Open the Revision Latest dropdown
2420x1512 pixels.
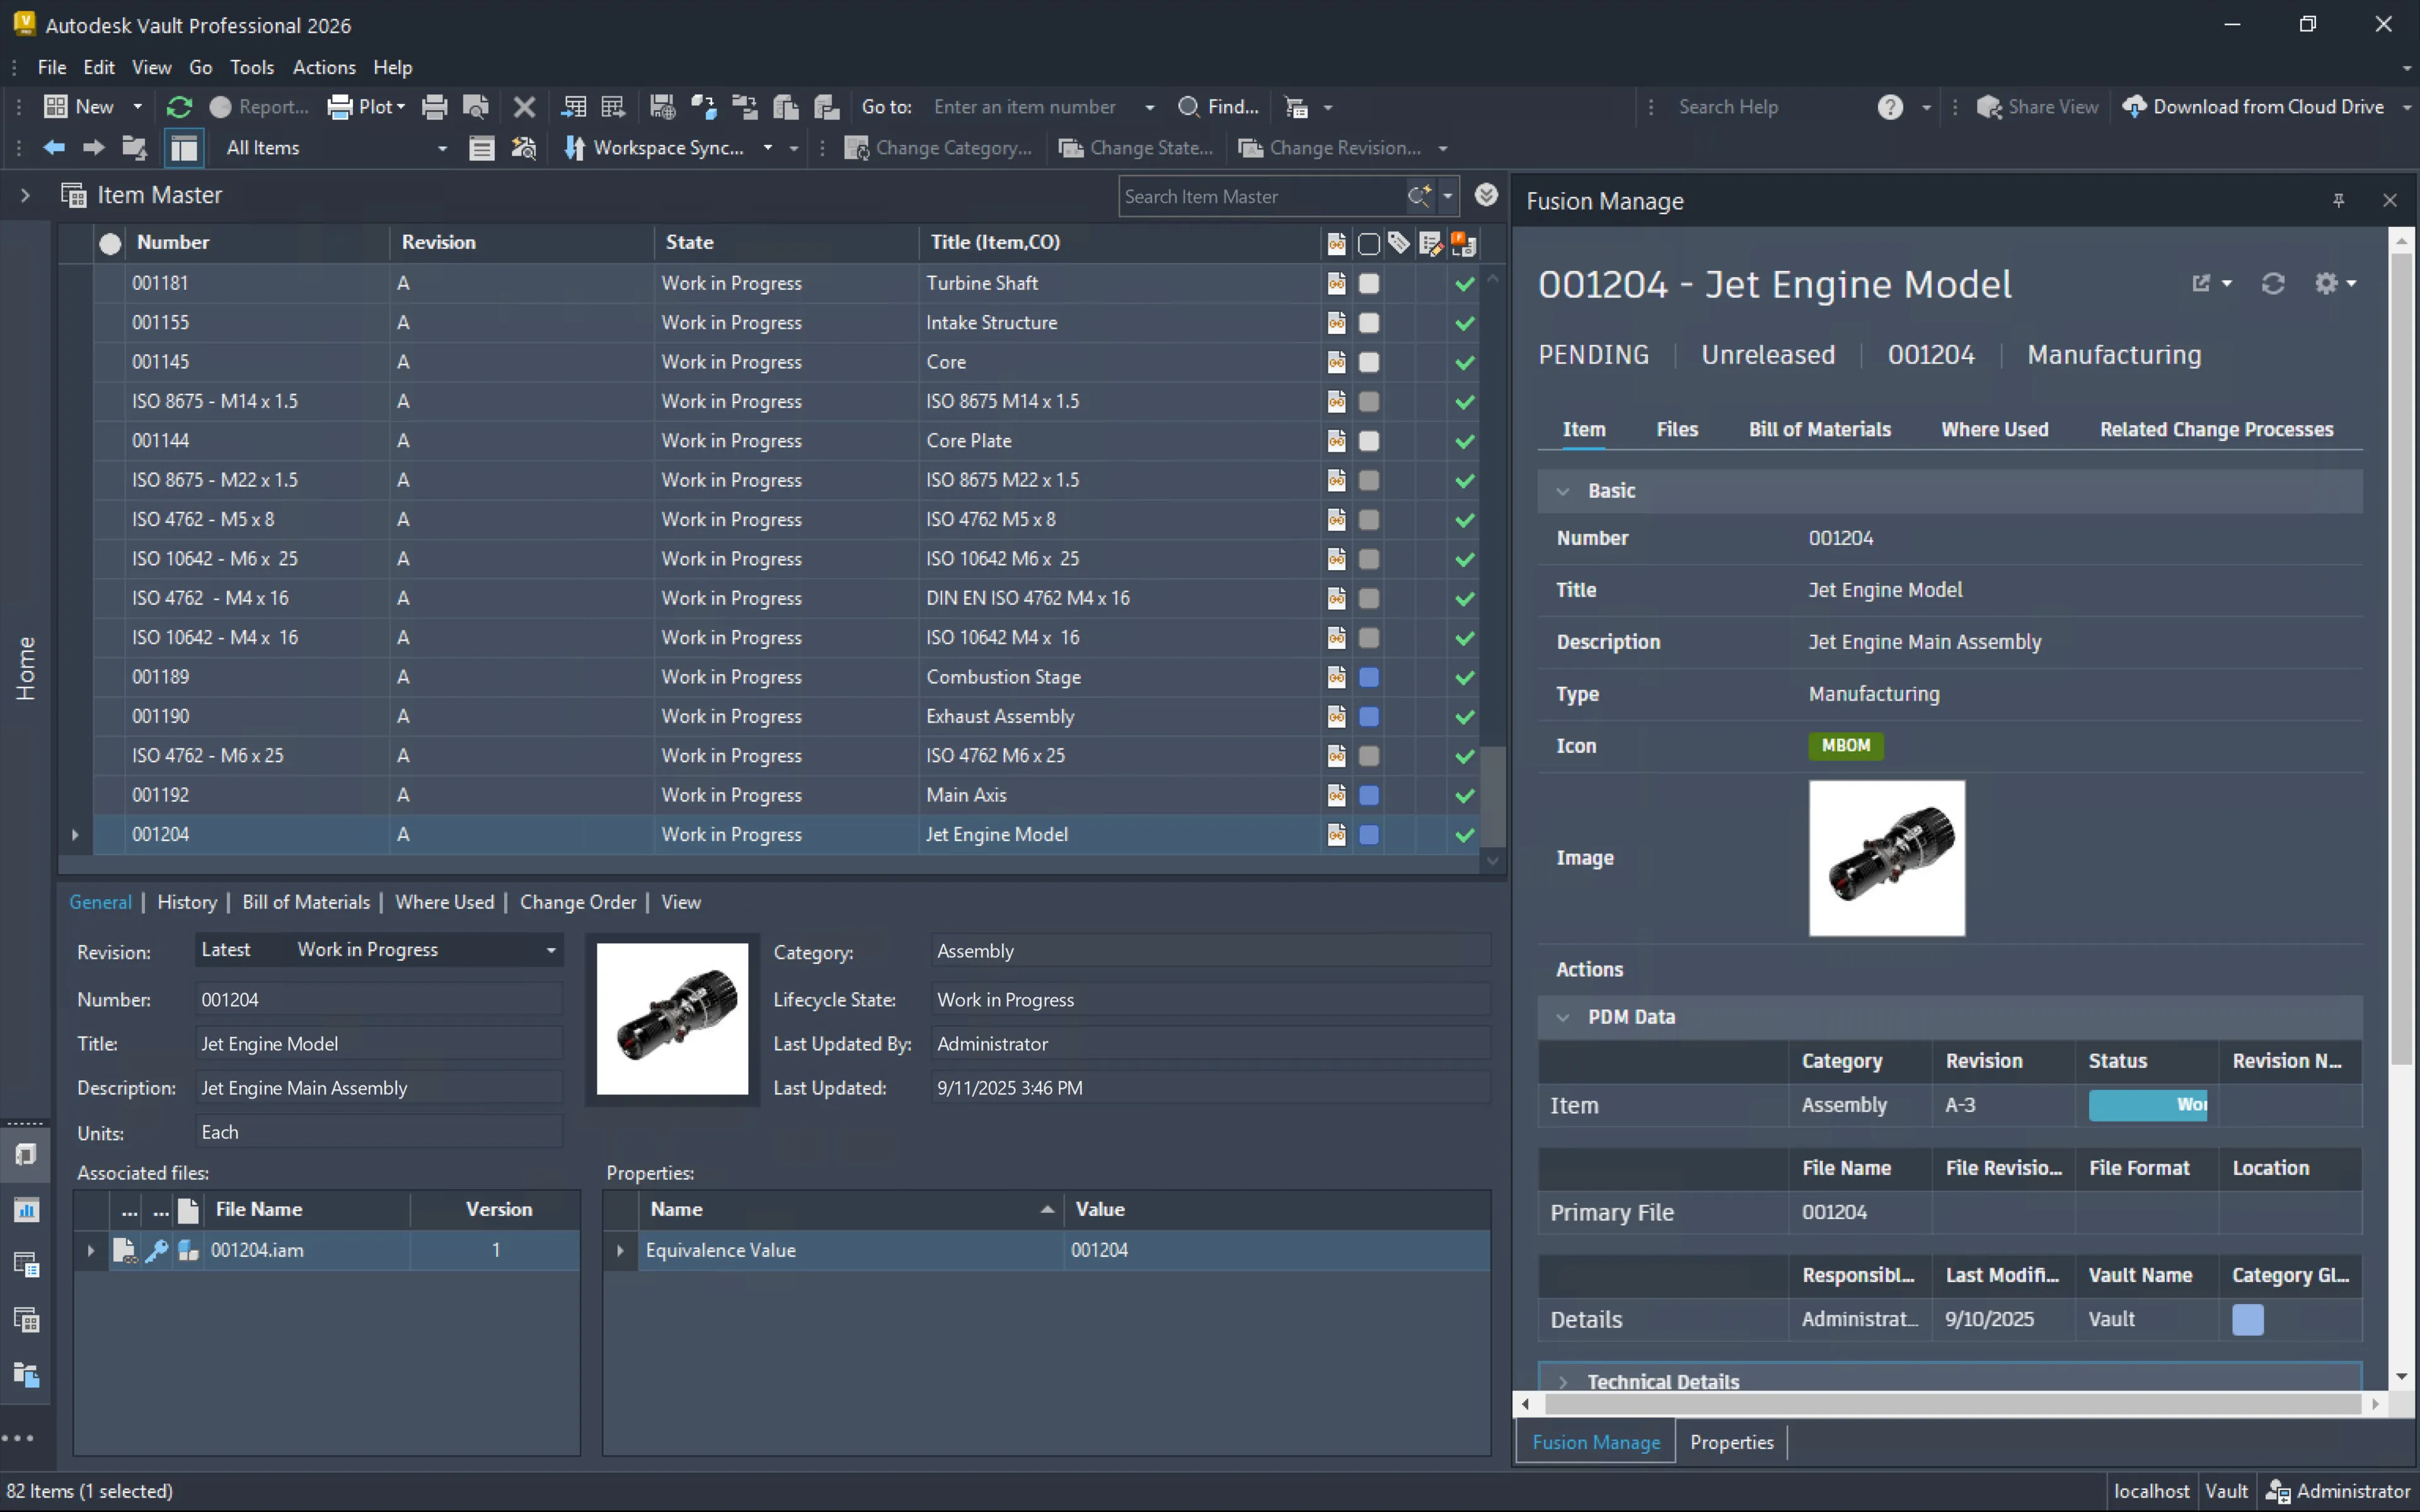tap(551, 950)
